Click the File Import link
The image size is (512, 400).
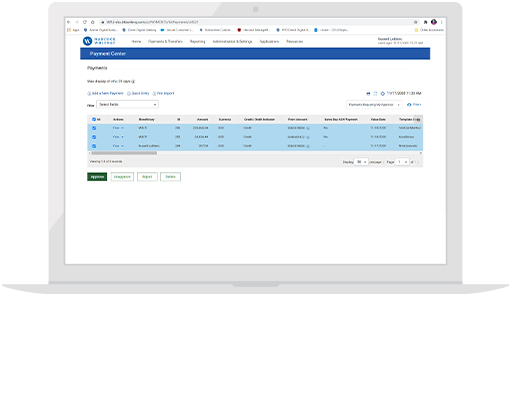tap(164, 93)
